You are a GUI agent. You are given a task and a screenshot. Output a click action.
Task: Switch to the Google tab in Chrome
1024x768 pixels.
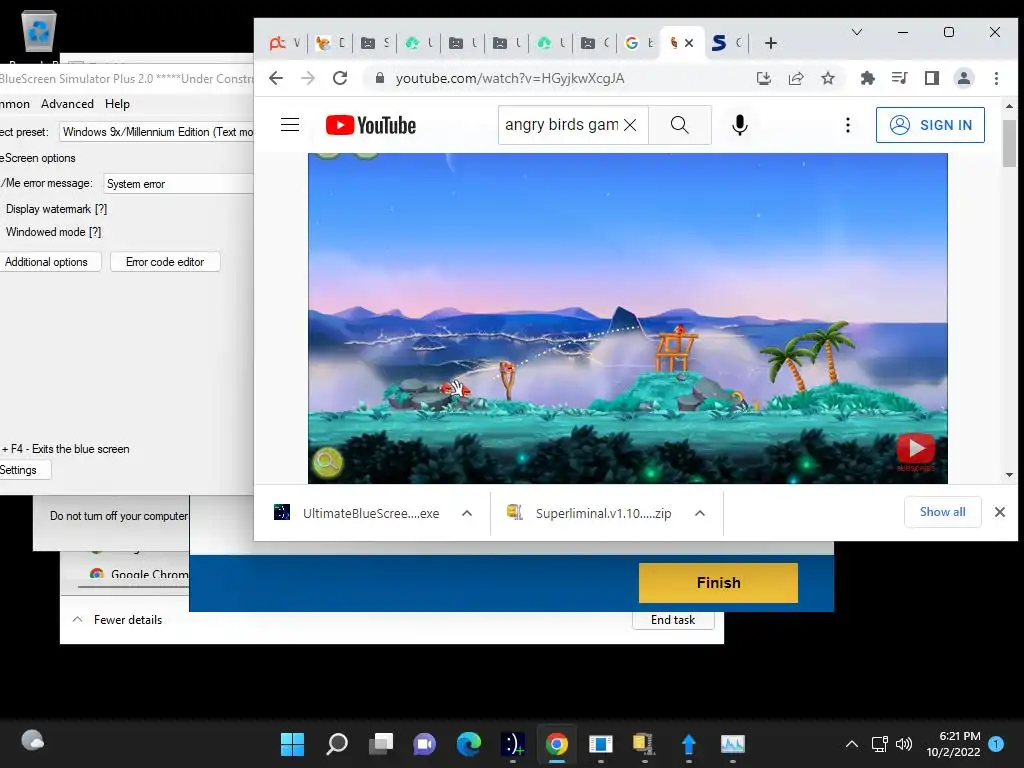(638, 43)
